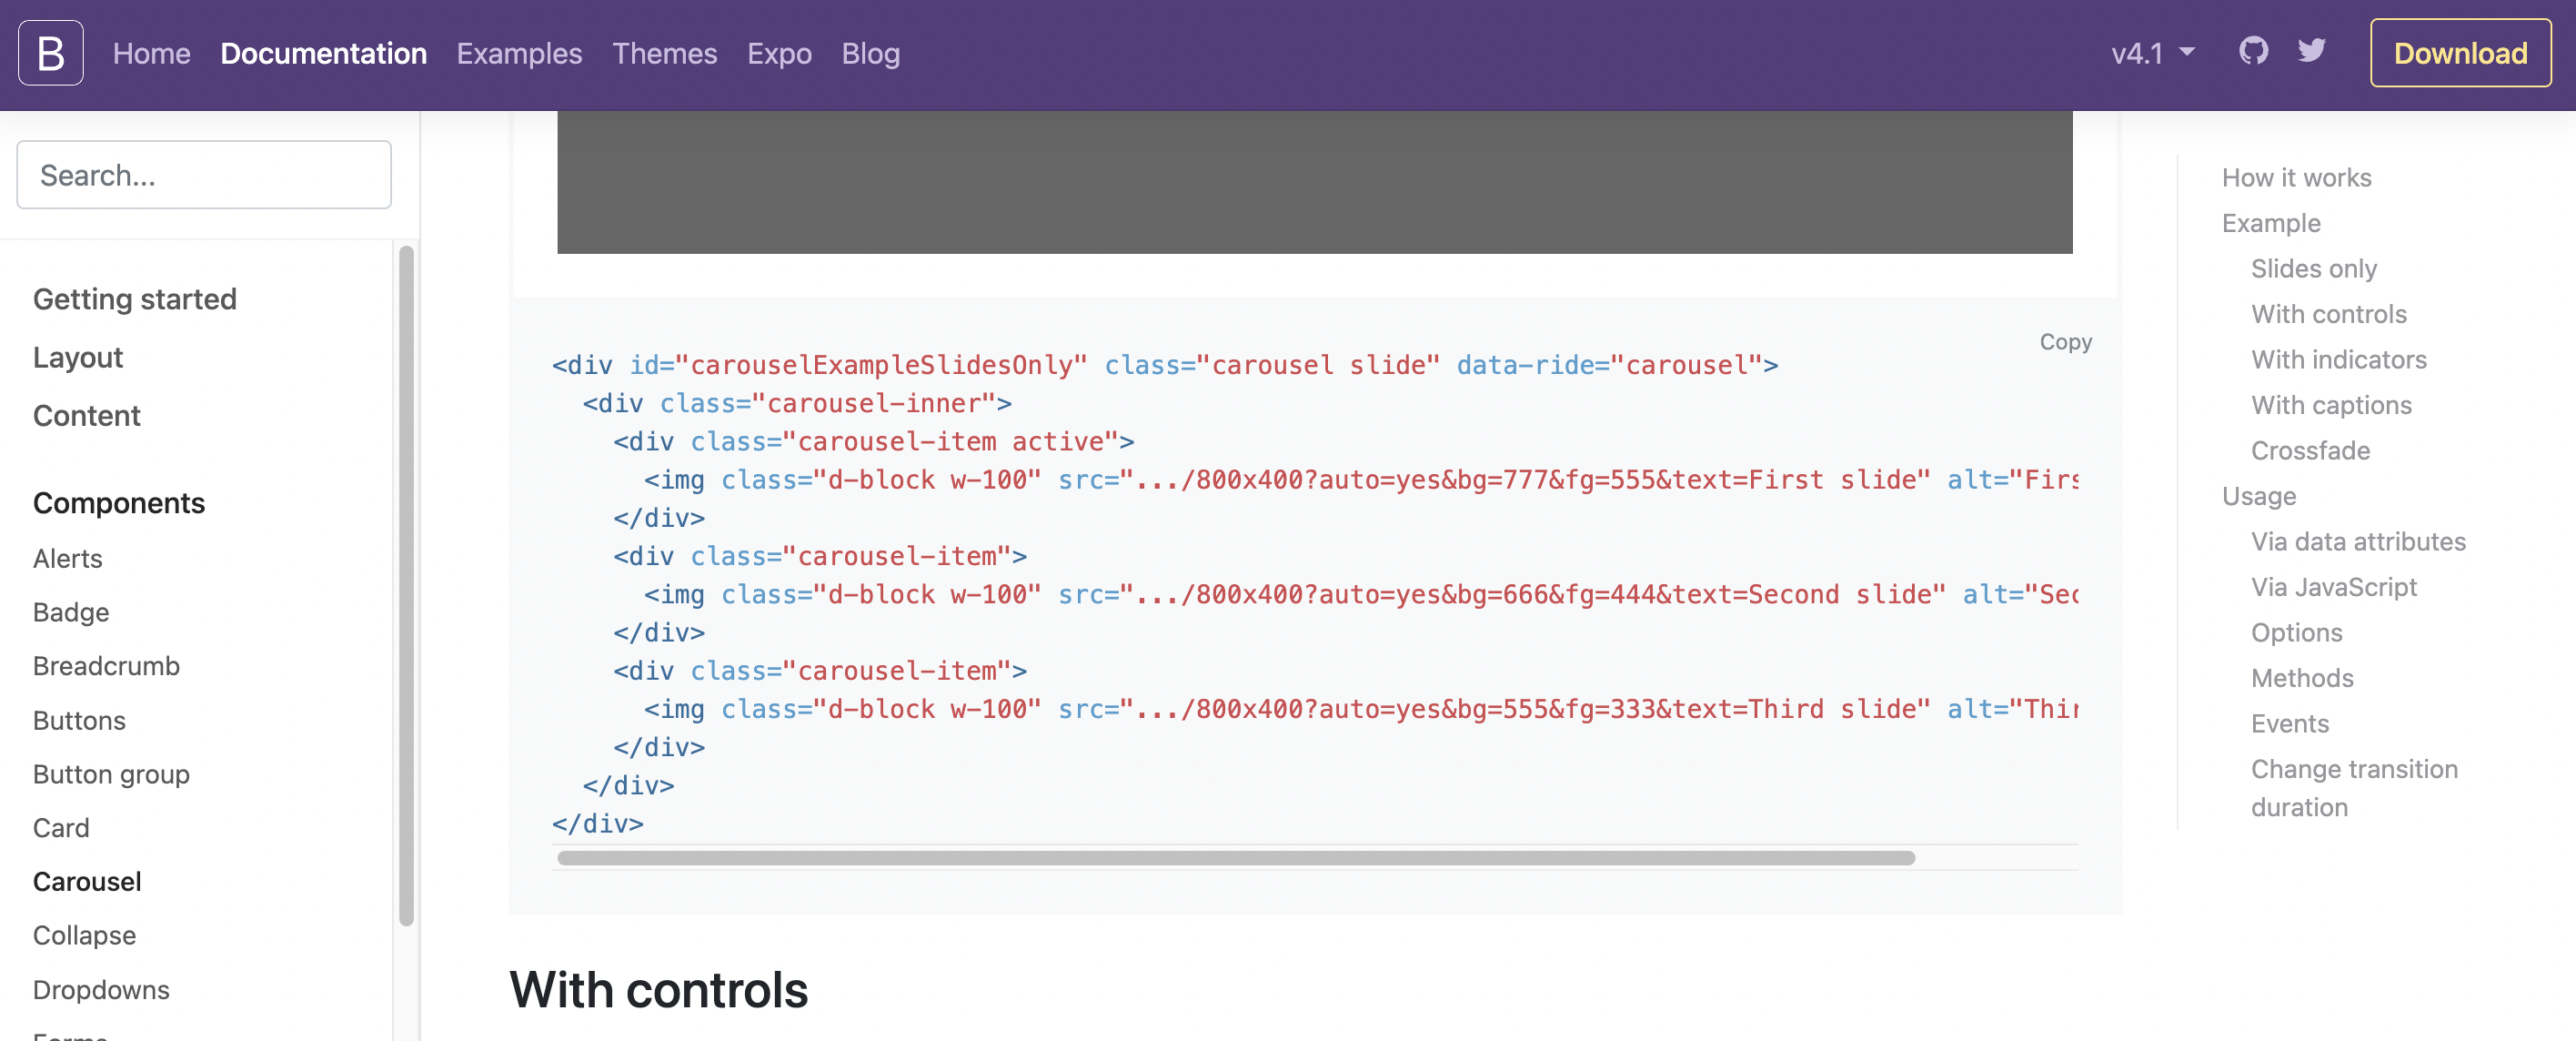
Task: Open Button group in the sidebar
Action: [111, 774]
